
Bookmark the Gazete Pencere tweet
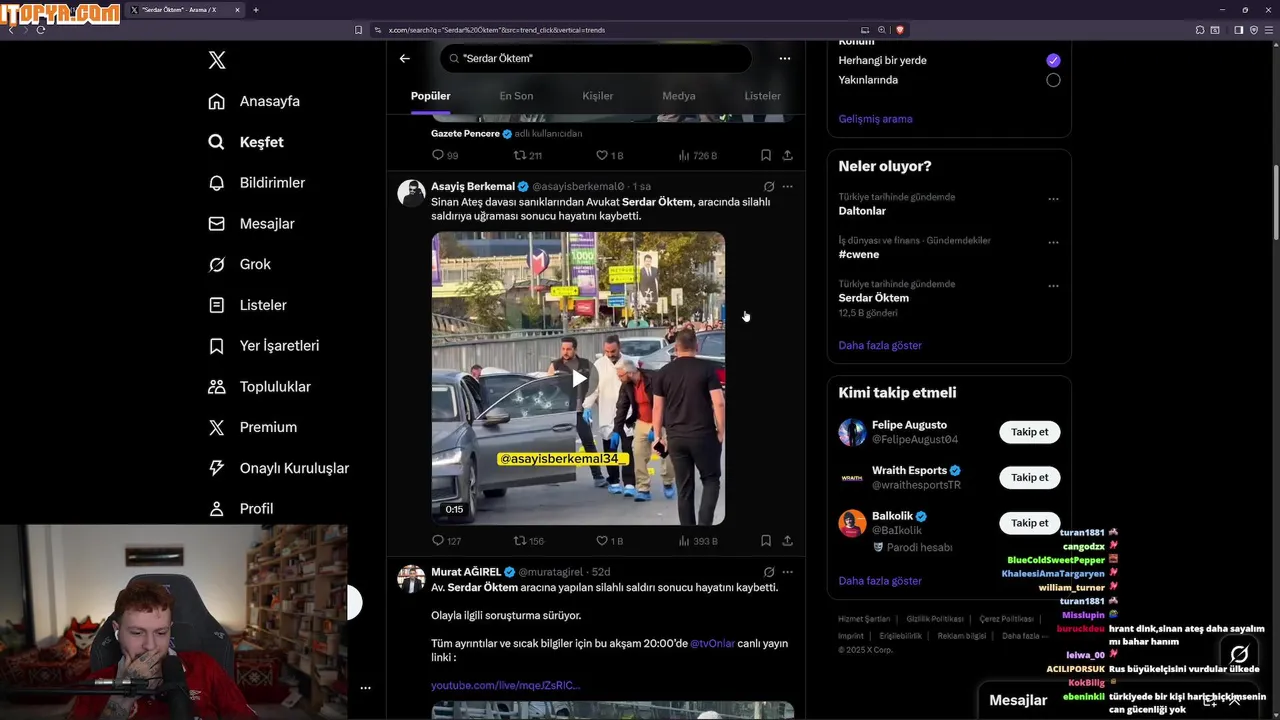point(766,155)
